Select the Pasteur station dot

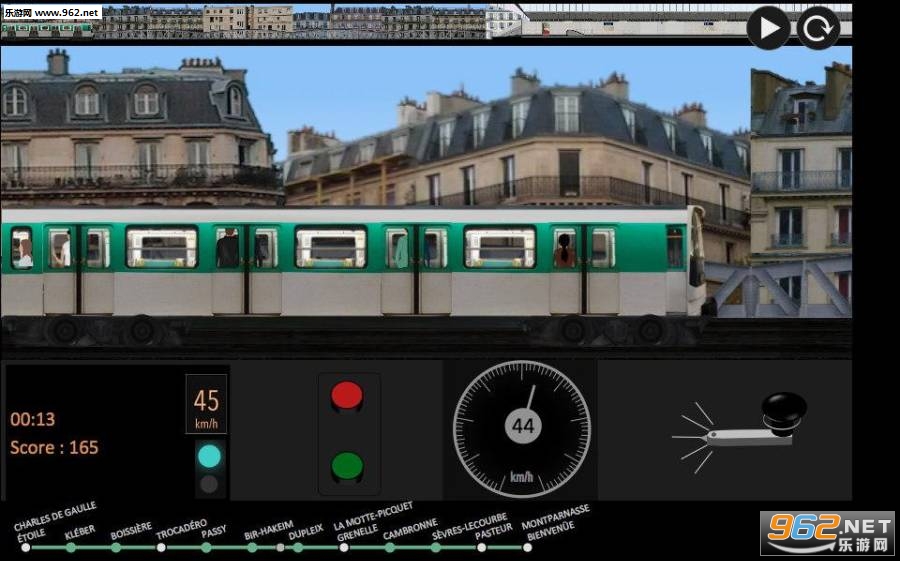[x=482, y=547]
